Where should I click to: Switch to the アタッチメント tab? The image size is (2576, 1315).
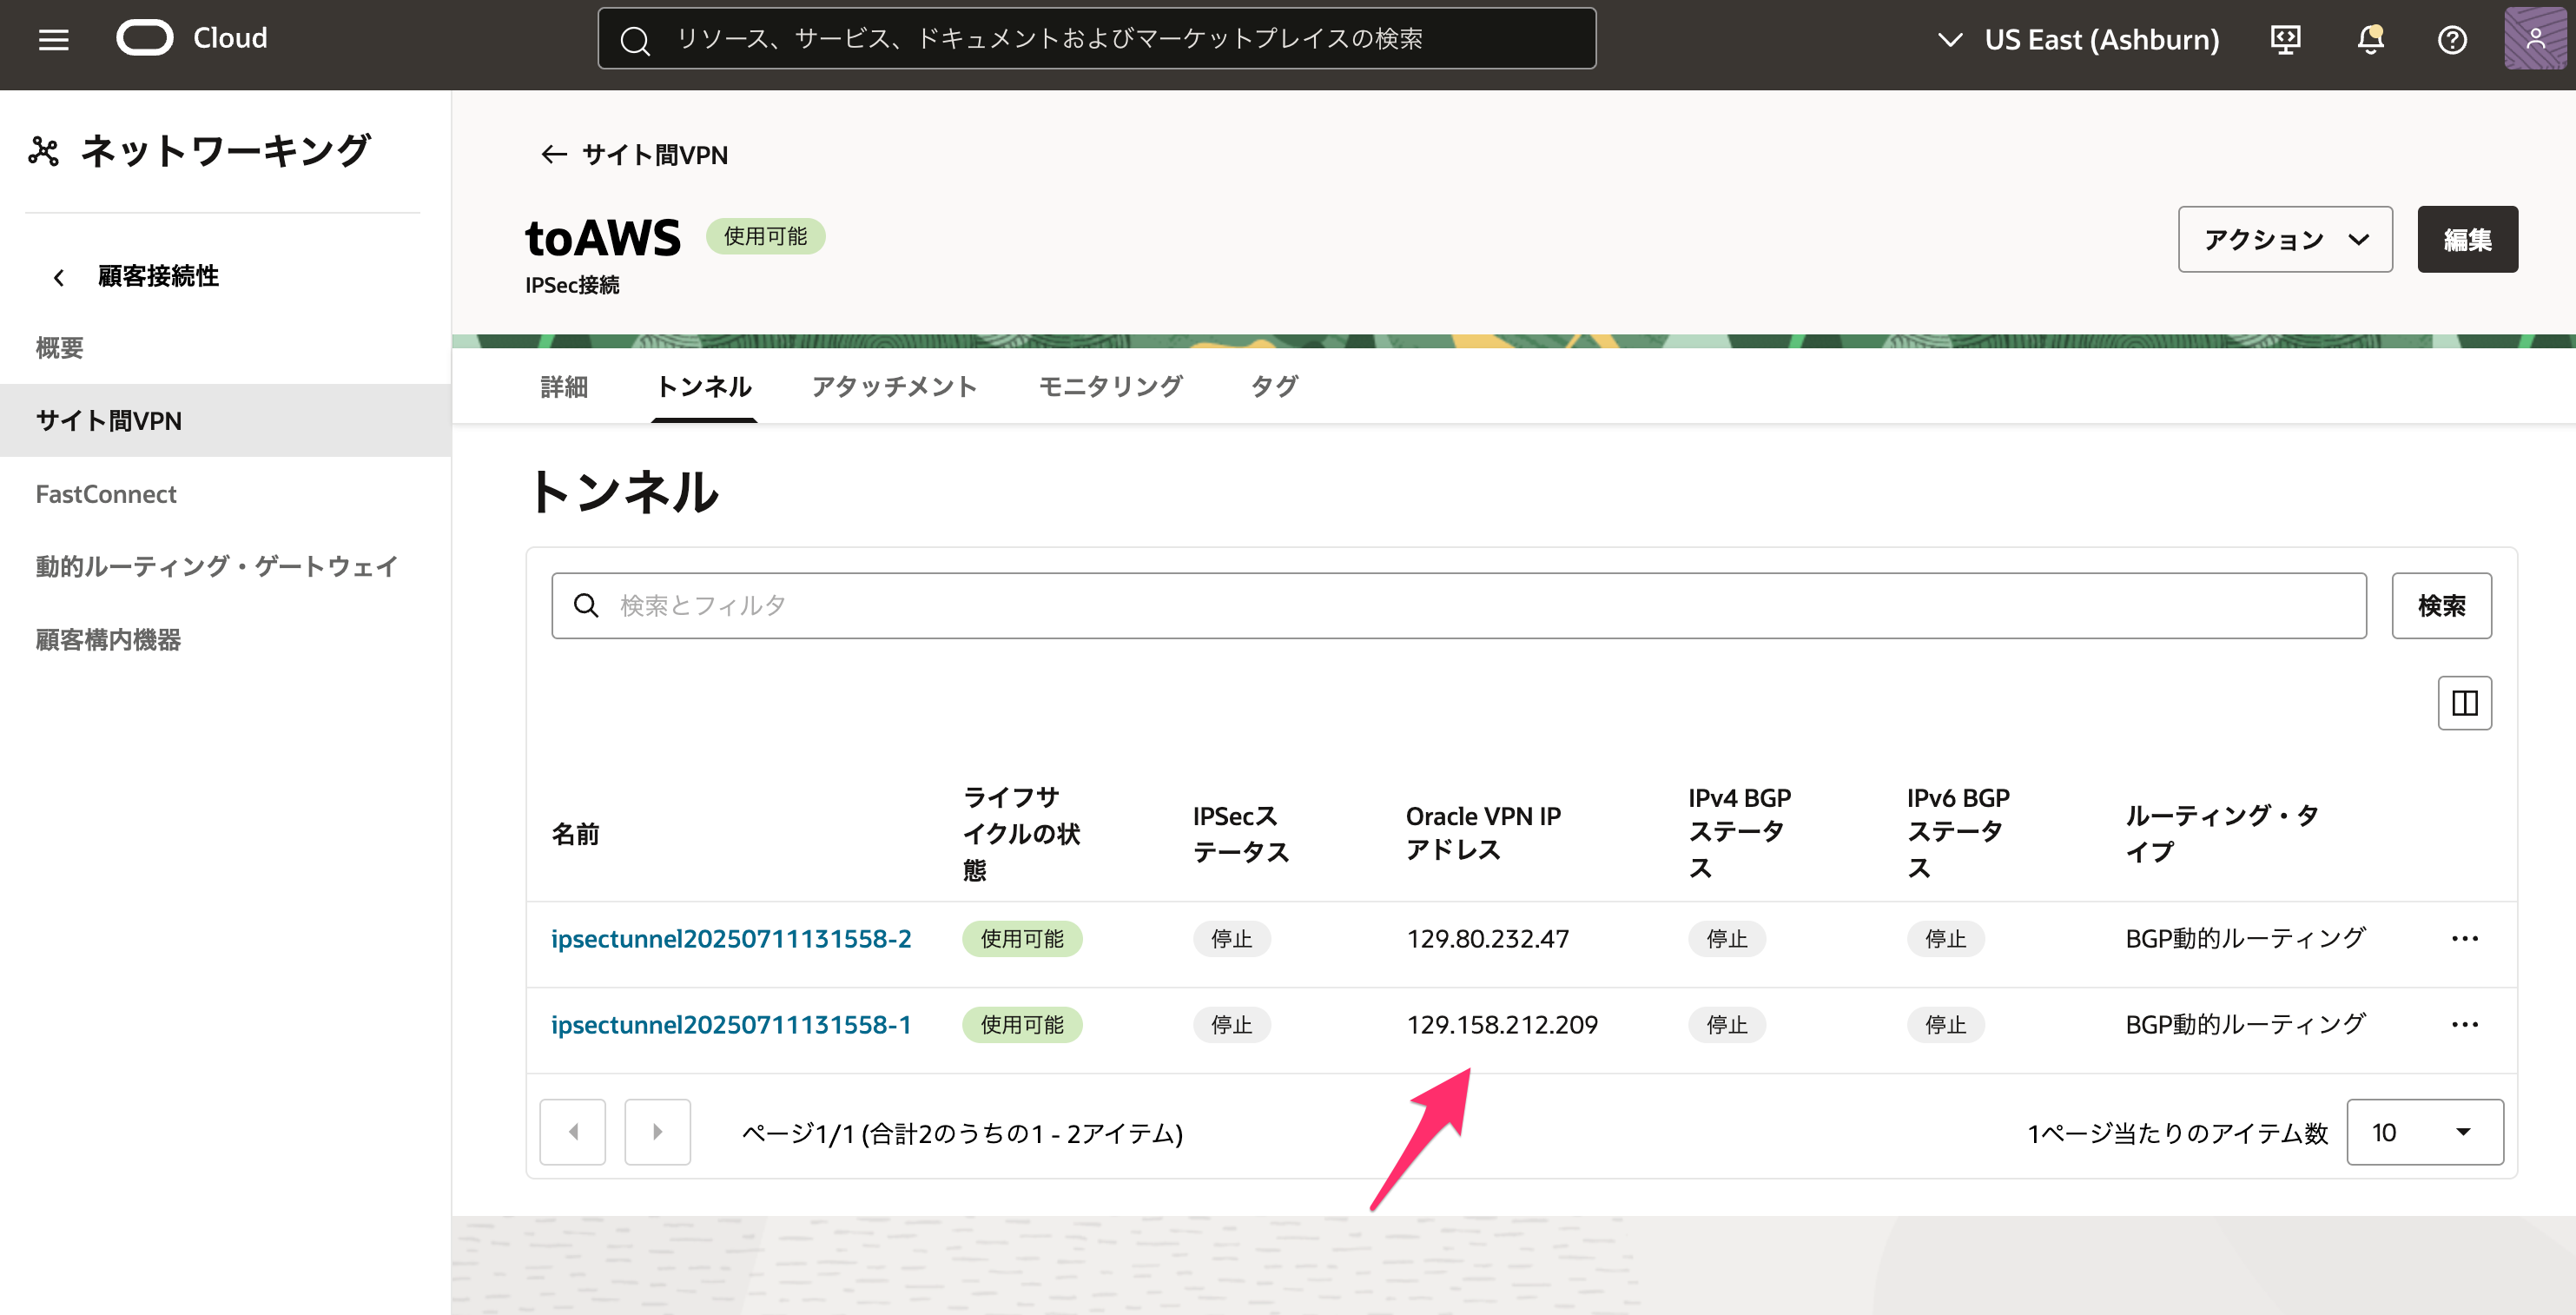(894, 386)
